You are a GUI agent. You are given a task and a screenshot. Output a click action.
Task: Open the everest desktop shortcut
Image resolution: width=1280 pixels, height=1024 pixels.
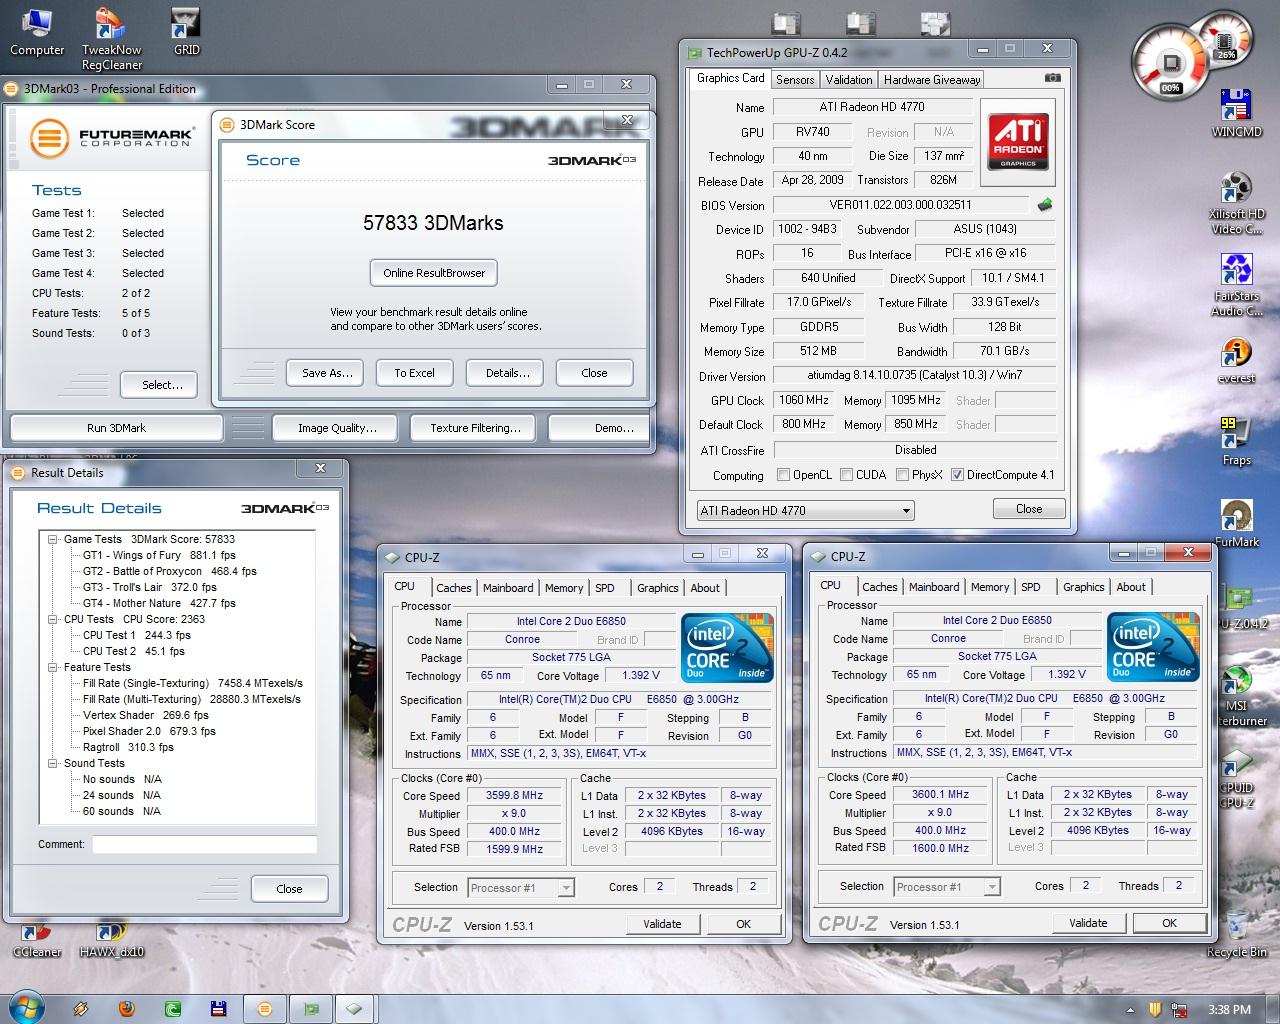pyautogui.click(x=1237, y=361)
